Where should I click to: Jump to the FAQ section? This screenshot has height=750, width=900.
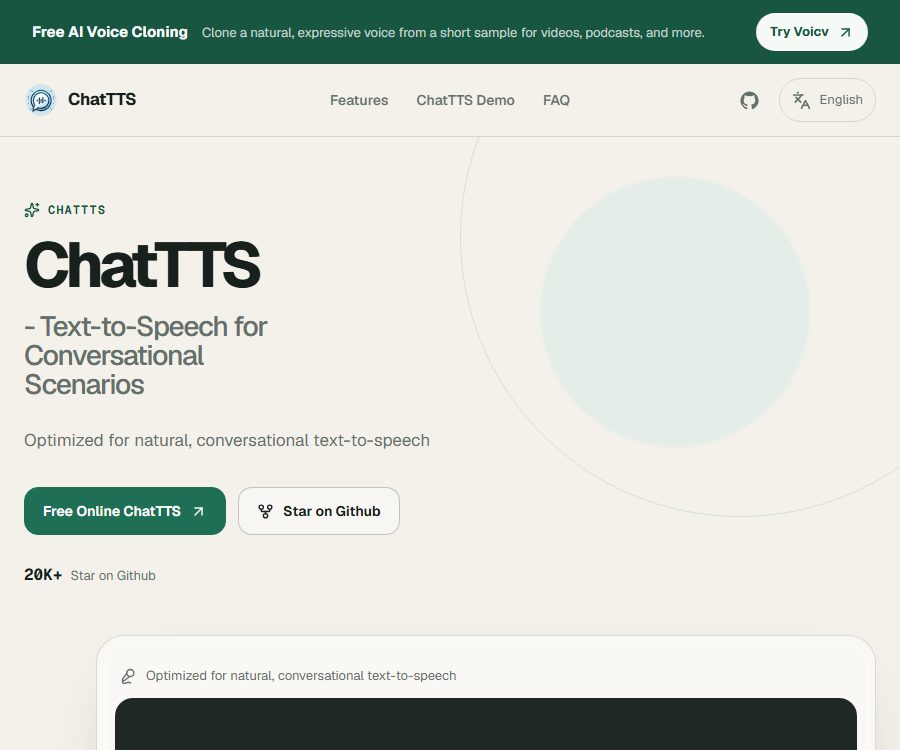556,100
